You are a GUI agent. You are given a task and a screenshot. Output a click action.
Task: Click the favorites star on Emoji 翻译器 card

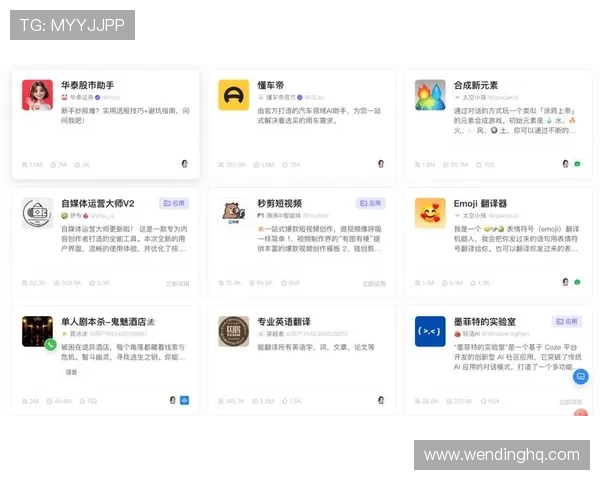(x=473, y=283)
